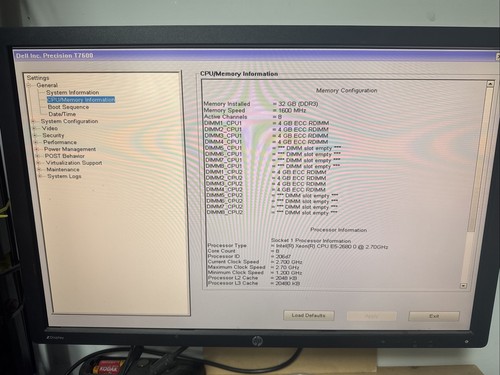This screenshot has height=375, width=500.
Task: Click the Minimum Clock Speed label
Action: pos(235,272)
